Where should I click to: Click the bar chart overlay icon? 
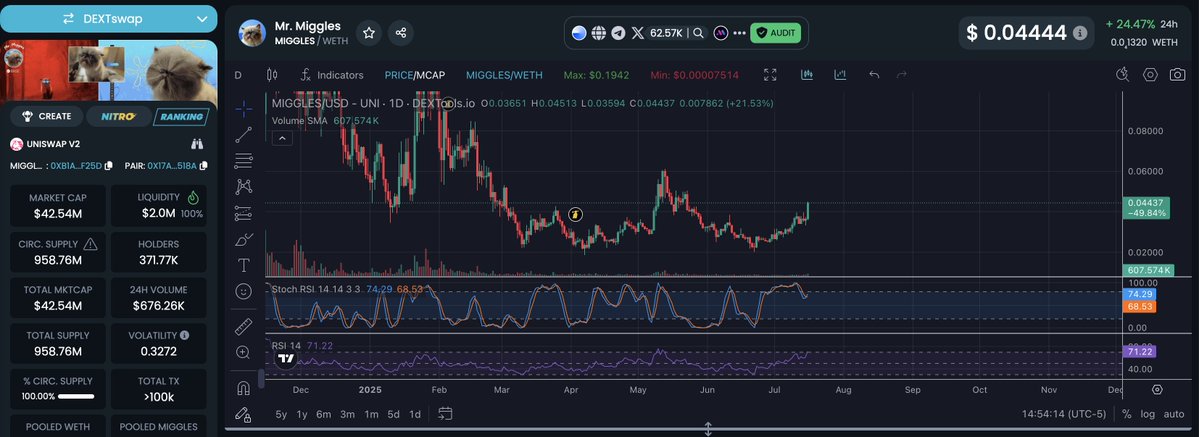840,74
